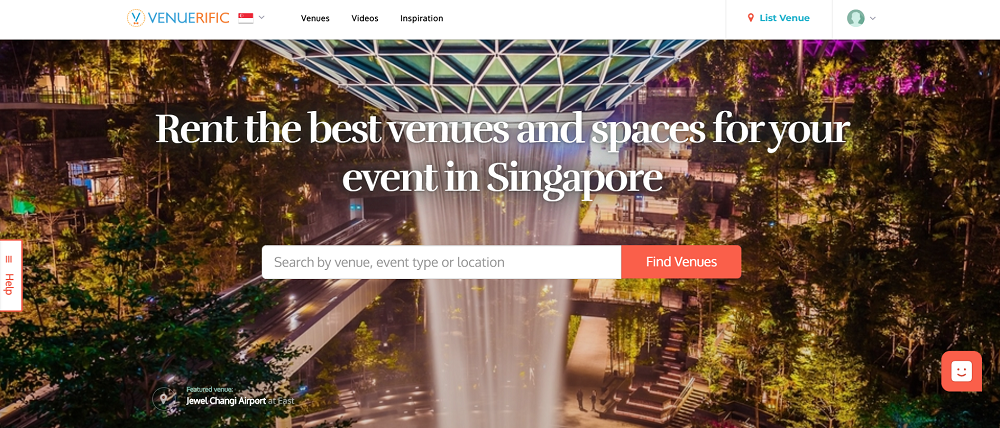Screen dimensions: 1000x428
Task: Click the red location pin beside List Venue
Action: pos(751,18)
